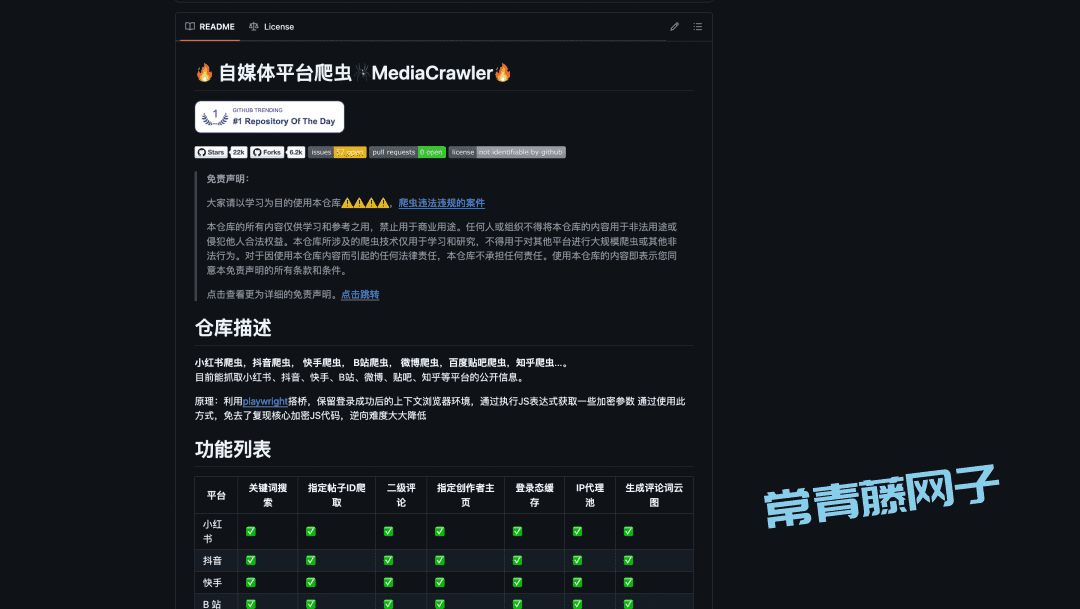Open the 爬虫违法违规的案件 link
Screen dimensions: 1080x609
click(x=441, y=202)
